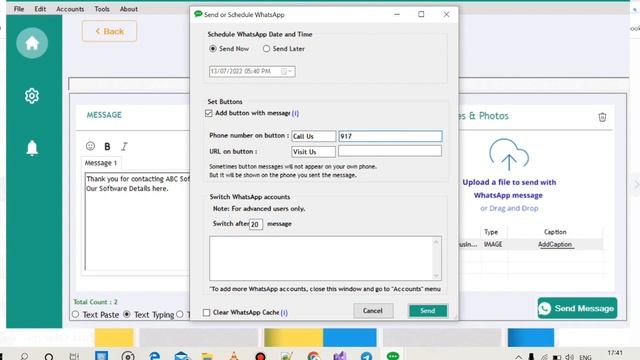Open Microsoft Edge from the taskbar
Viewport: 640px width, 360px height.
[154, 356]
